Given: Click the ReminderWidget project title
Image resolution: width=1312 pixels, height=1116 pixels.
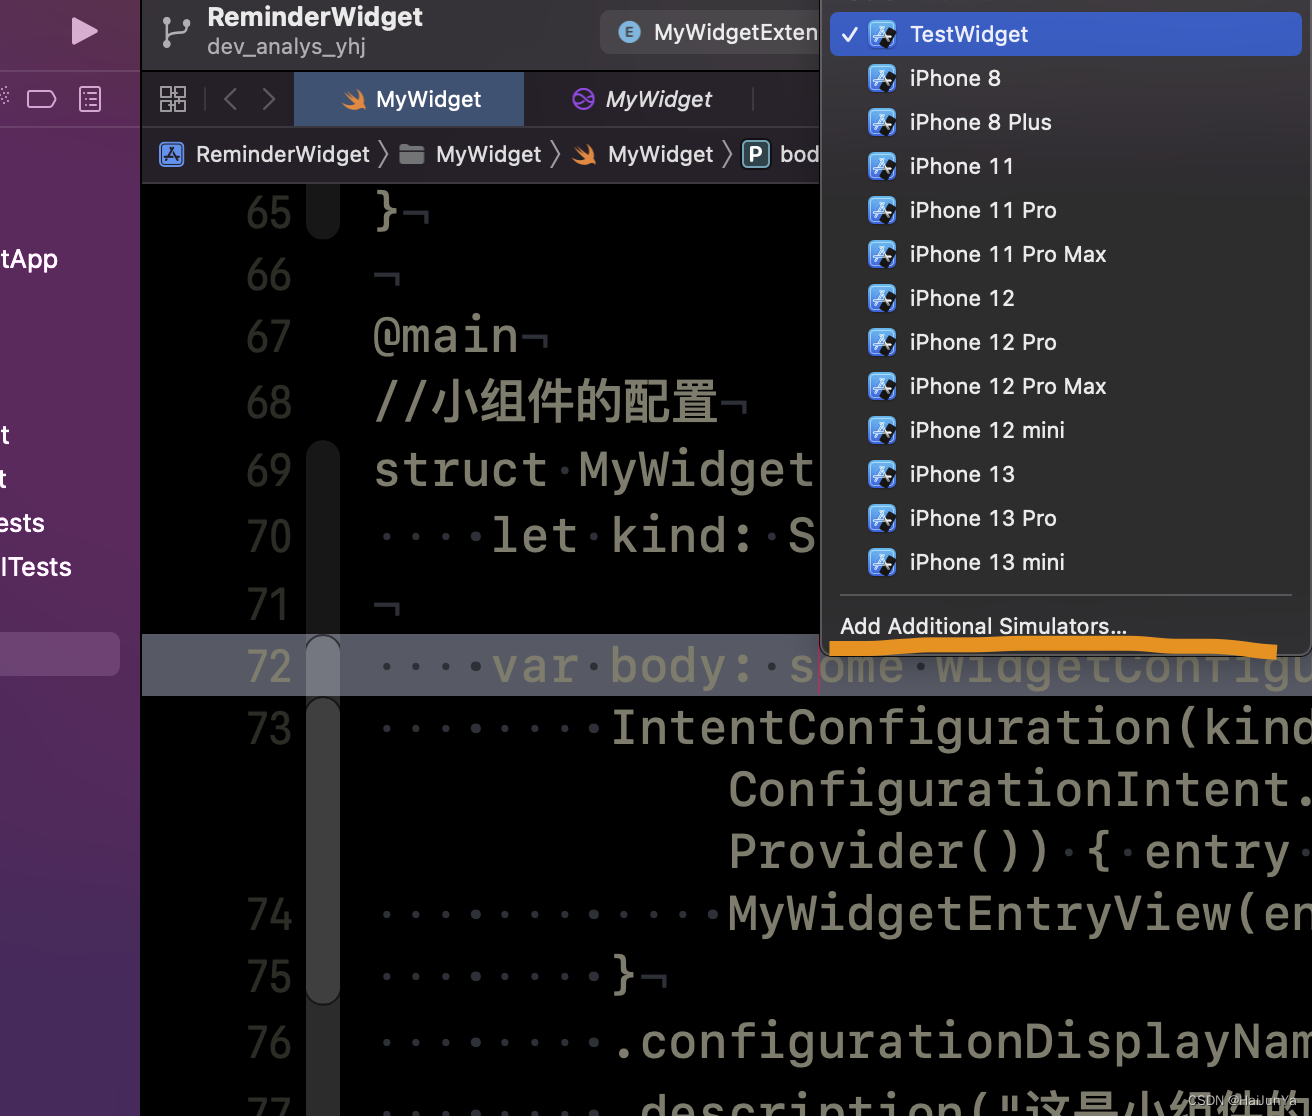Looking at the screenshot, I should click(315, 17).
